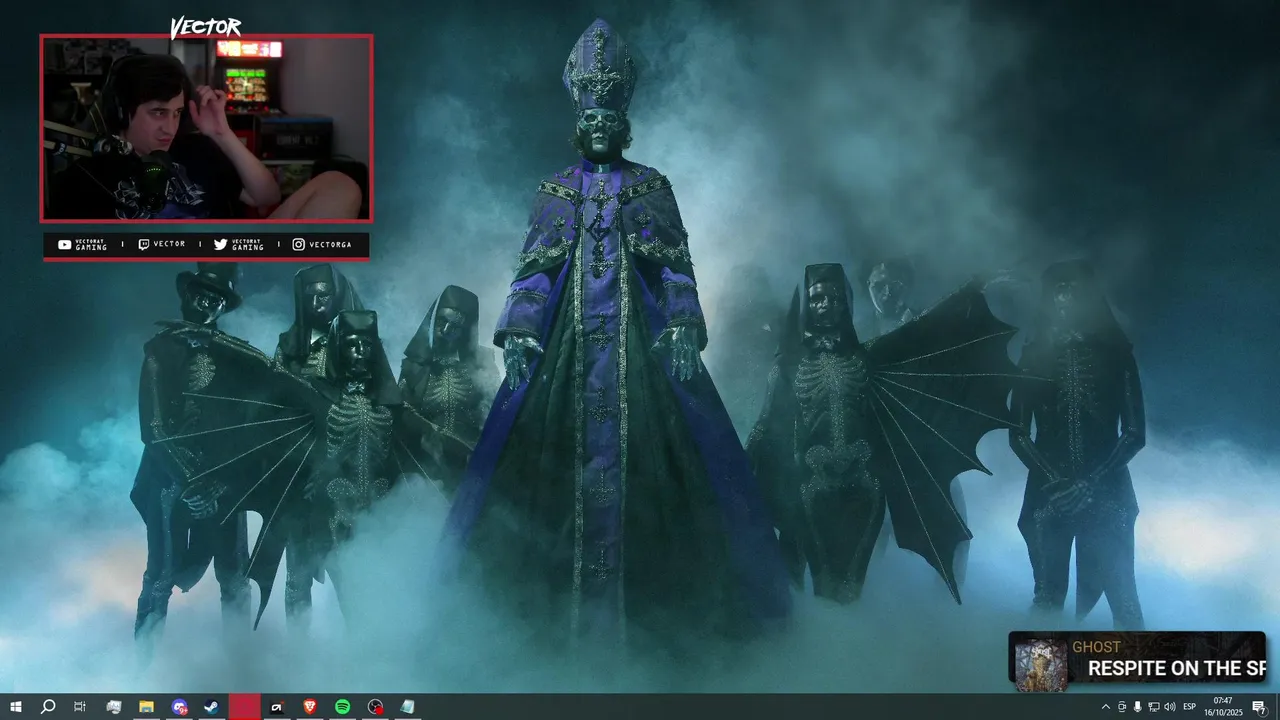This screenshot has height=720, width=1280.
Task: Click the Instagram VECTORGA label
Action: tap(322, 245)
